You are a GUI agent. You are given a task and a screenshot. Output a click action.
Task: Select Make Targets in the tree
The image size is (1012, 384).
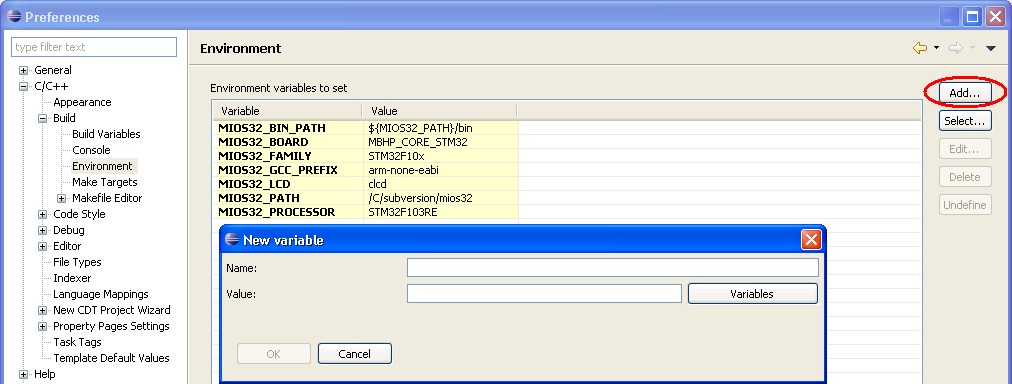105,182
